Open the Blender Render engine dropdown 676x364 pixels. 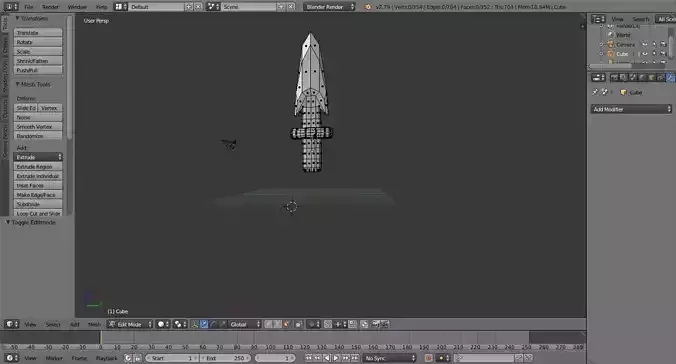point(329,7)
